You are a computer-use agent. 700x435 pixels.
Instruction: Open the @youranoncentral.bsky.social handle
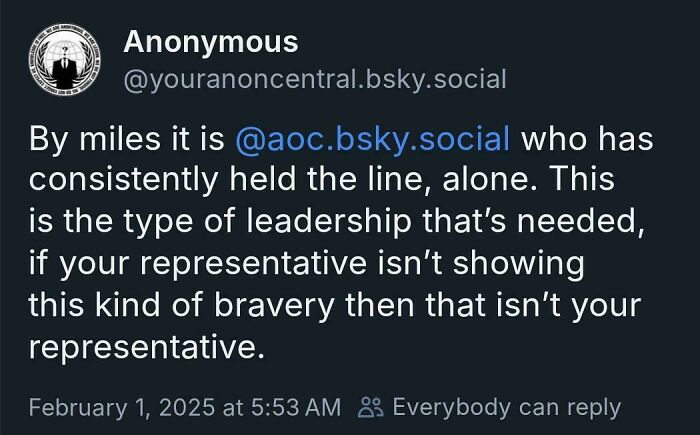[x=314, y=78]
